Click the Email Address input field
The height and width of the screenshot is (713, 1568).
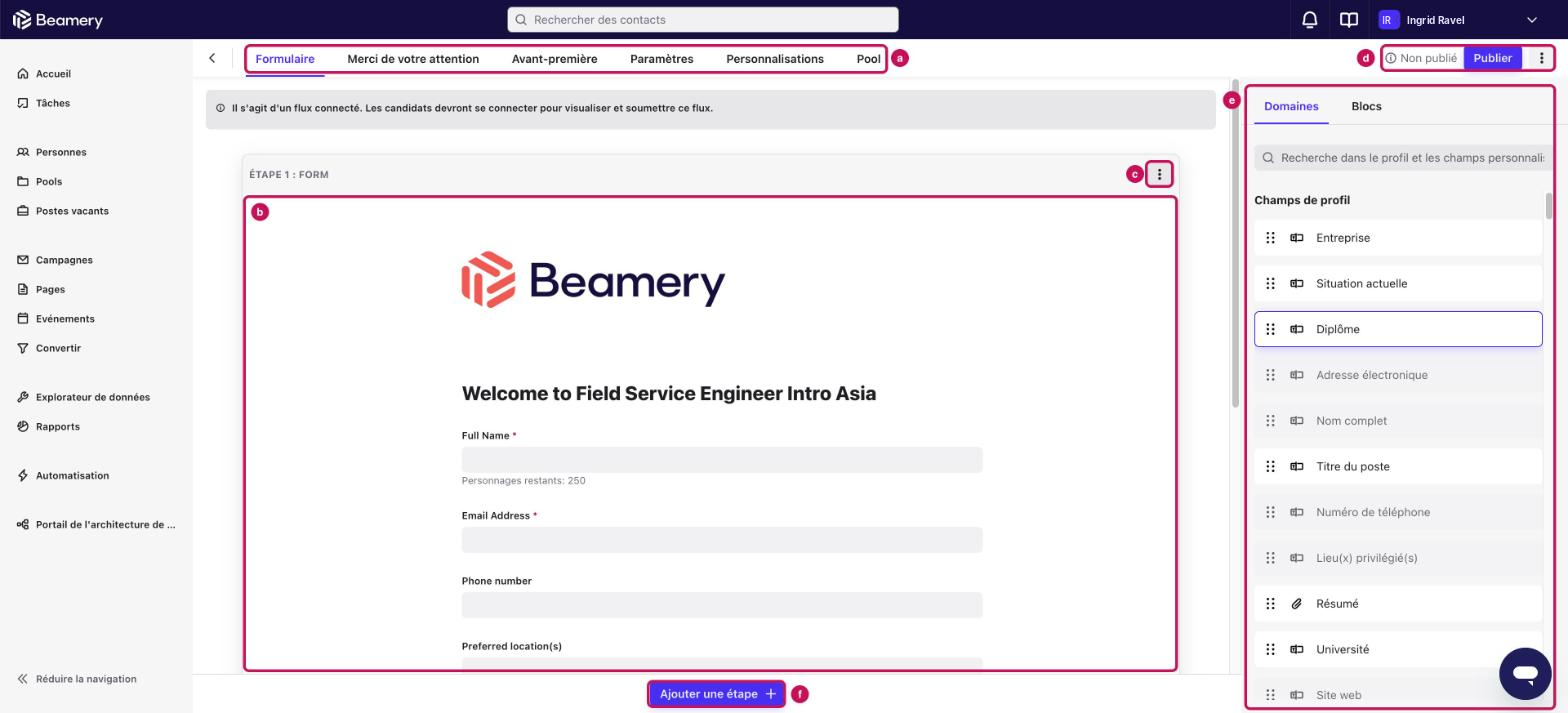722,540
